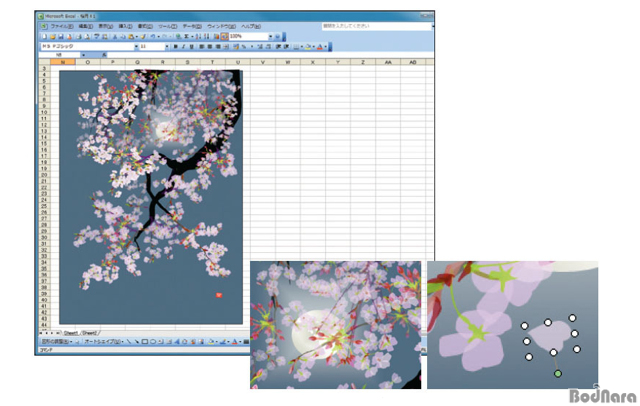Pick the Rectangle tool in the Drawing toolbar
Image resolution: width=640 pixels, height=406 pixels.
pyautogui.click(x=145, y=342)
